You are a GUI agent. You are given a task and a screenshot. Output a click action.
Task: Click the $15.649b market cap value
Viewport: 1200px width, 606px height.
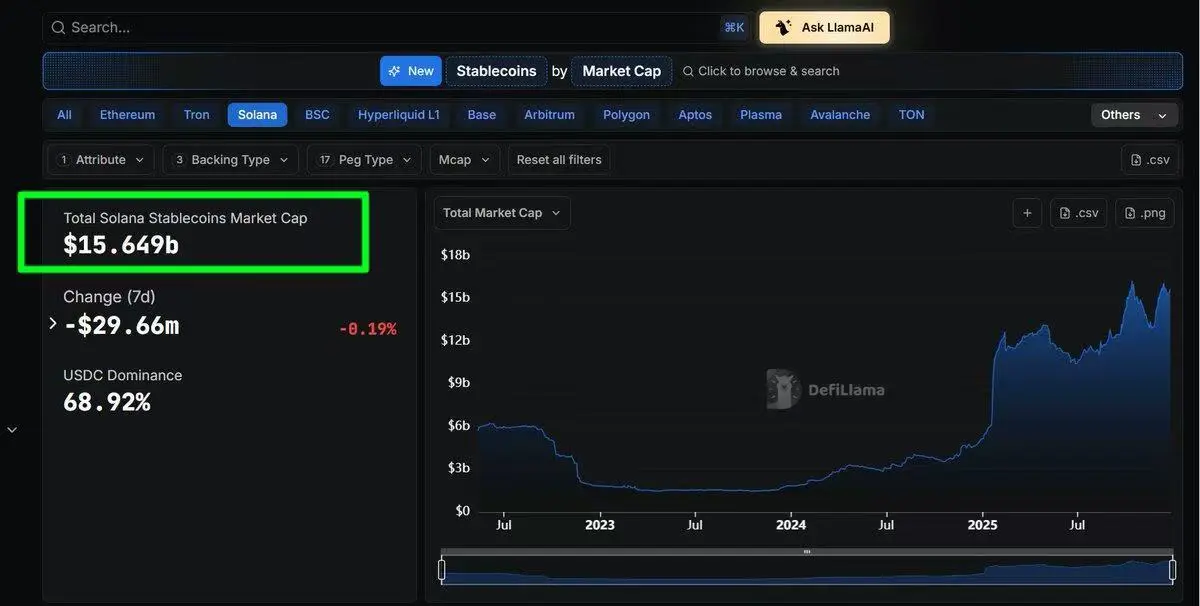click(121, 245)
